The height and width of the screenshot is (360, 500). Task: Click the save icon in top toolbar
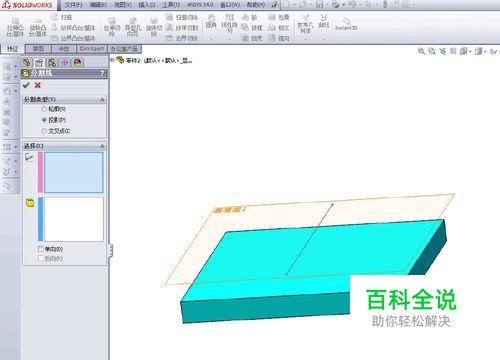pos(319,5)
